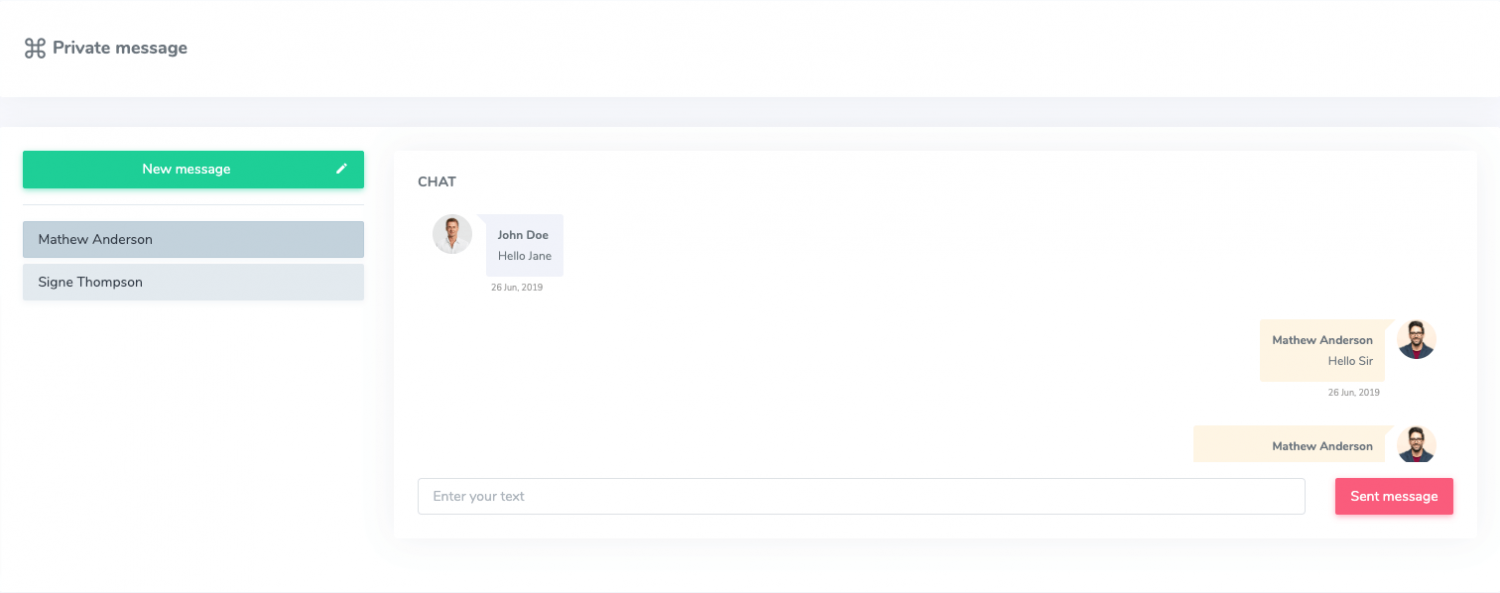The image size is (1500, 593).
Task: Click Mathew Anderson's name above Hello Sir
Action: (x=1322, y=340)
